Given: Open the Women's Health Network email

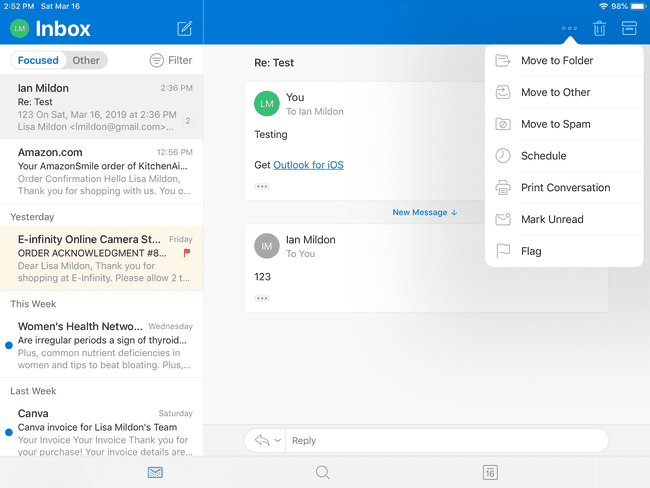Looking at the screenshot, I should [x=102, y=345].
